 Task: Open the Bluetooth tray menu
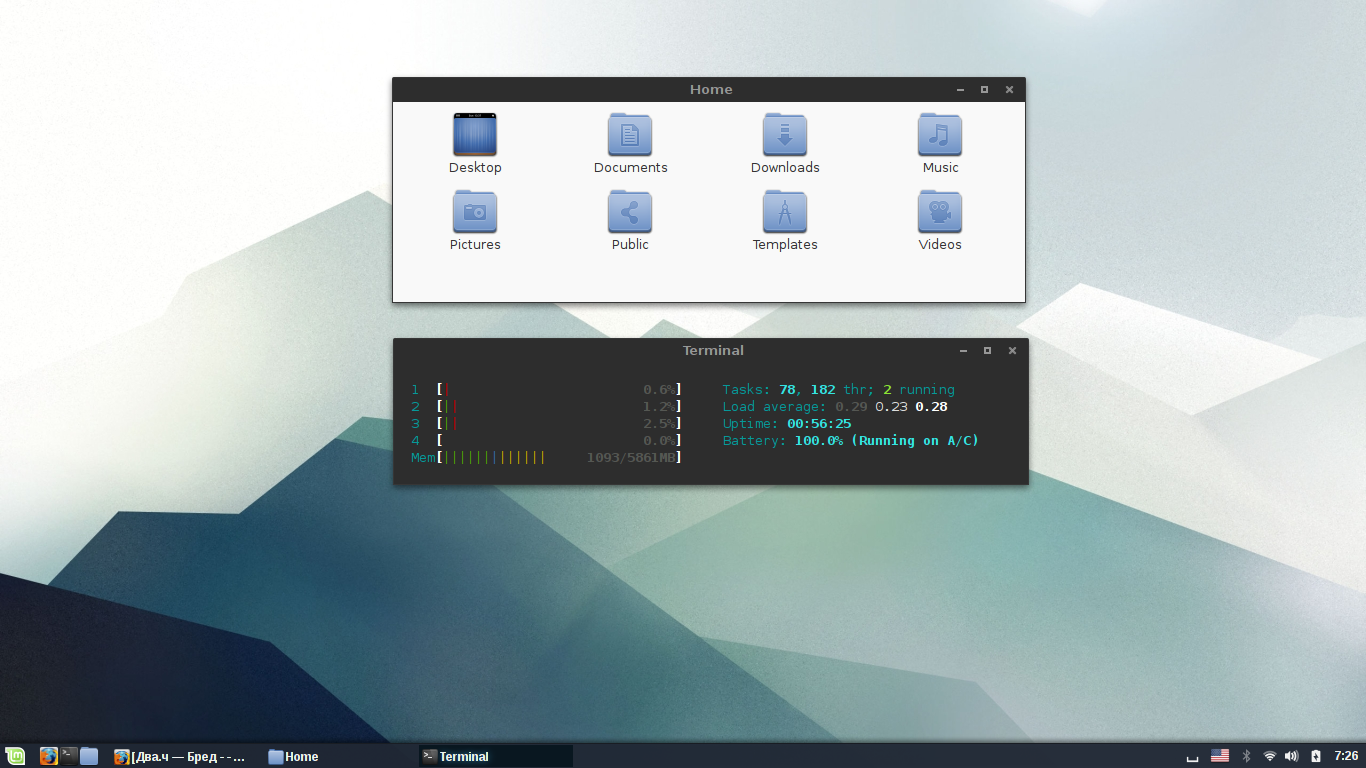tap(1246, 756)
